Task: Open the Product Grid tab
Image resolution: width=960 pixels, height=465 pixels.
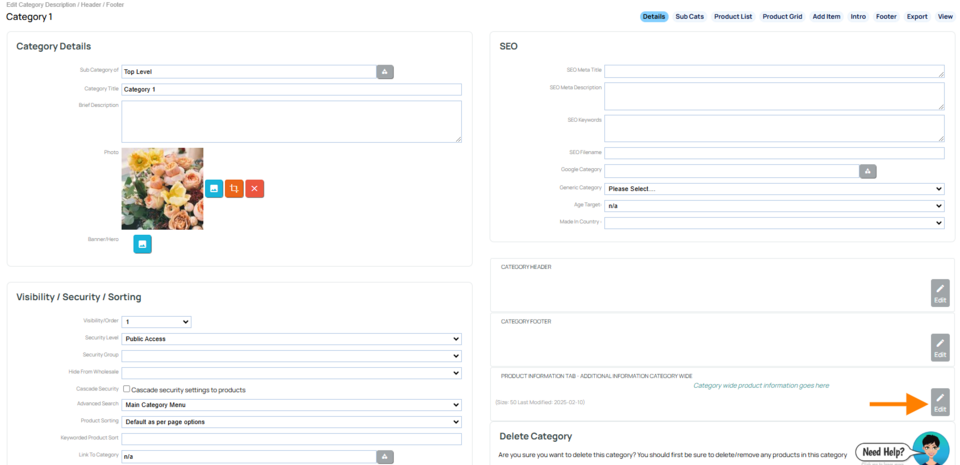Action: [782, 17]
